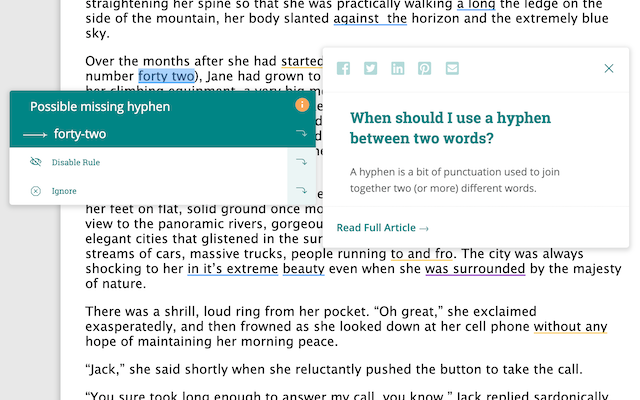Share article via email envelope icon
This screenshot has width=640, height=400.
click(452, 68)
